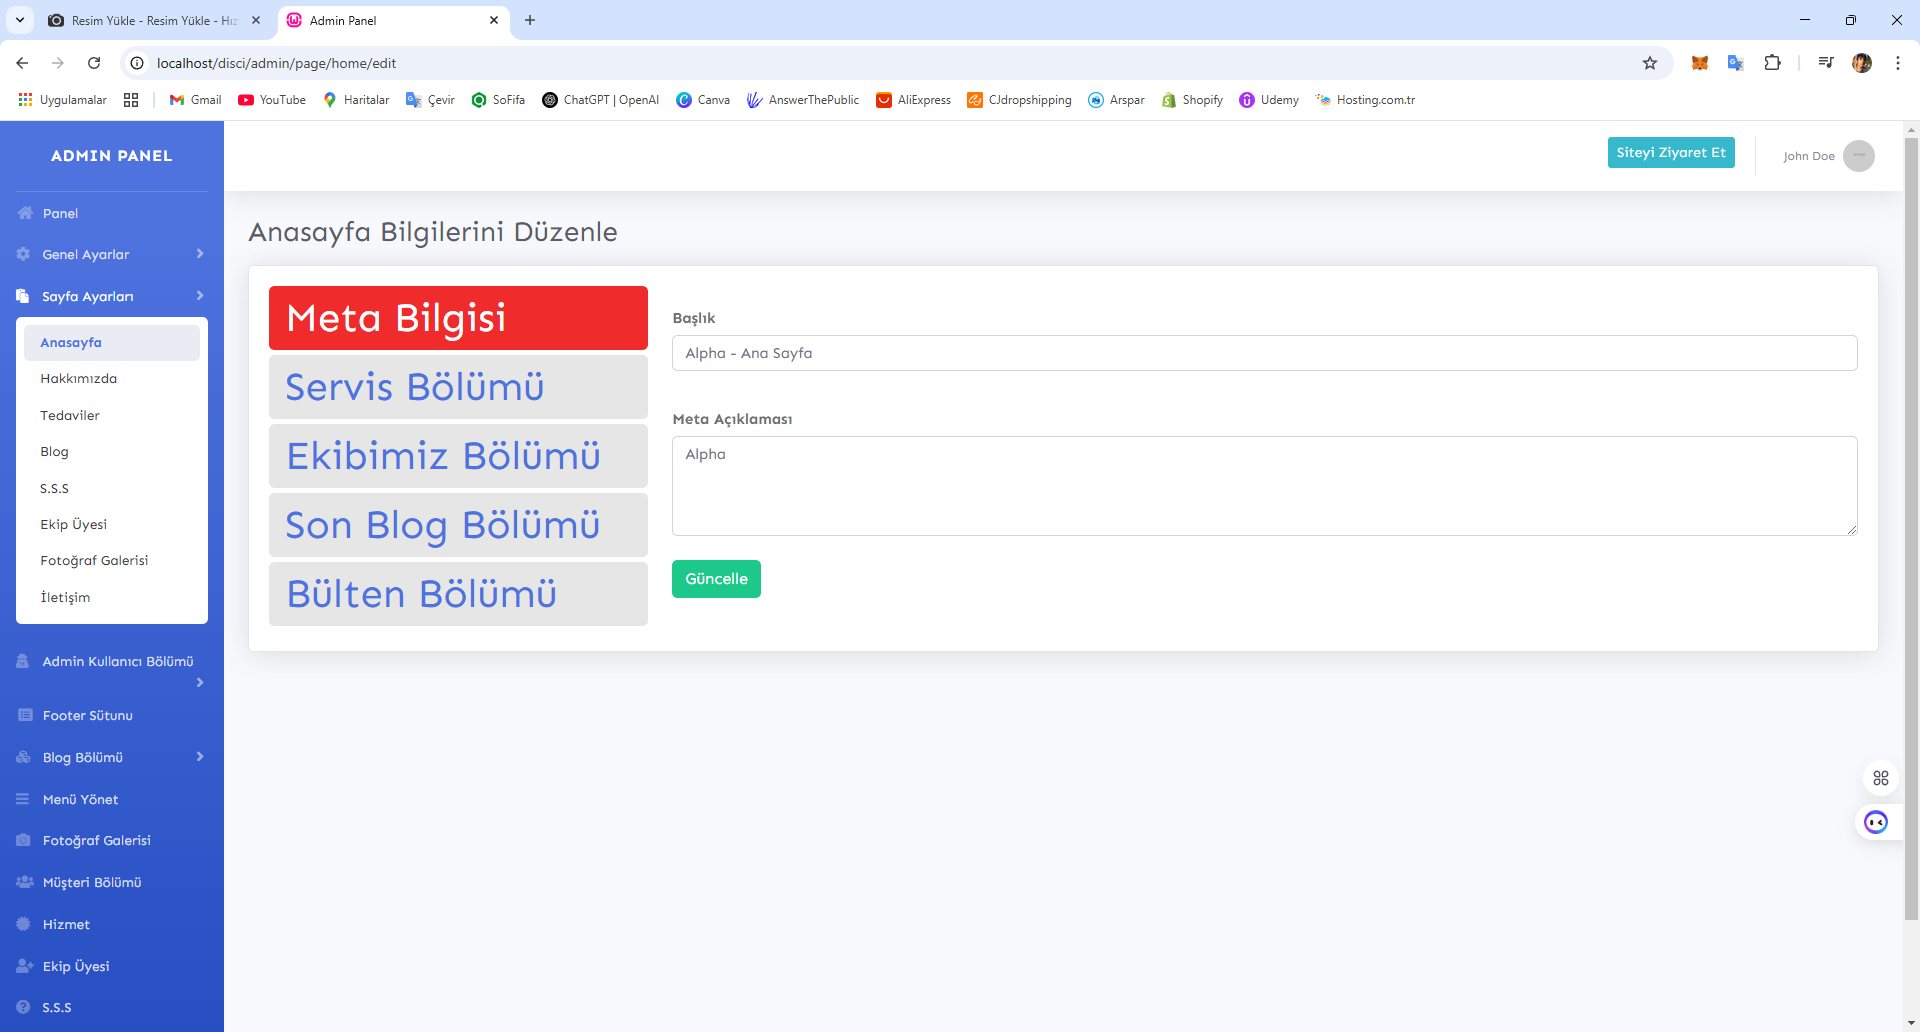1920x1032 pixels.
Task: Click the John Doe profile avatar
Action: coord(1858,156)
